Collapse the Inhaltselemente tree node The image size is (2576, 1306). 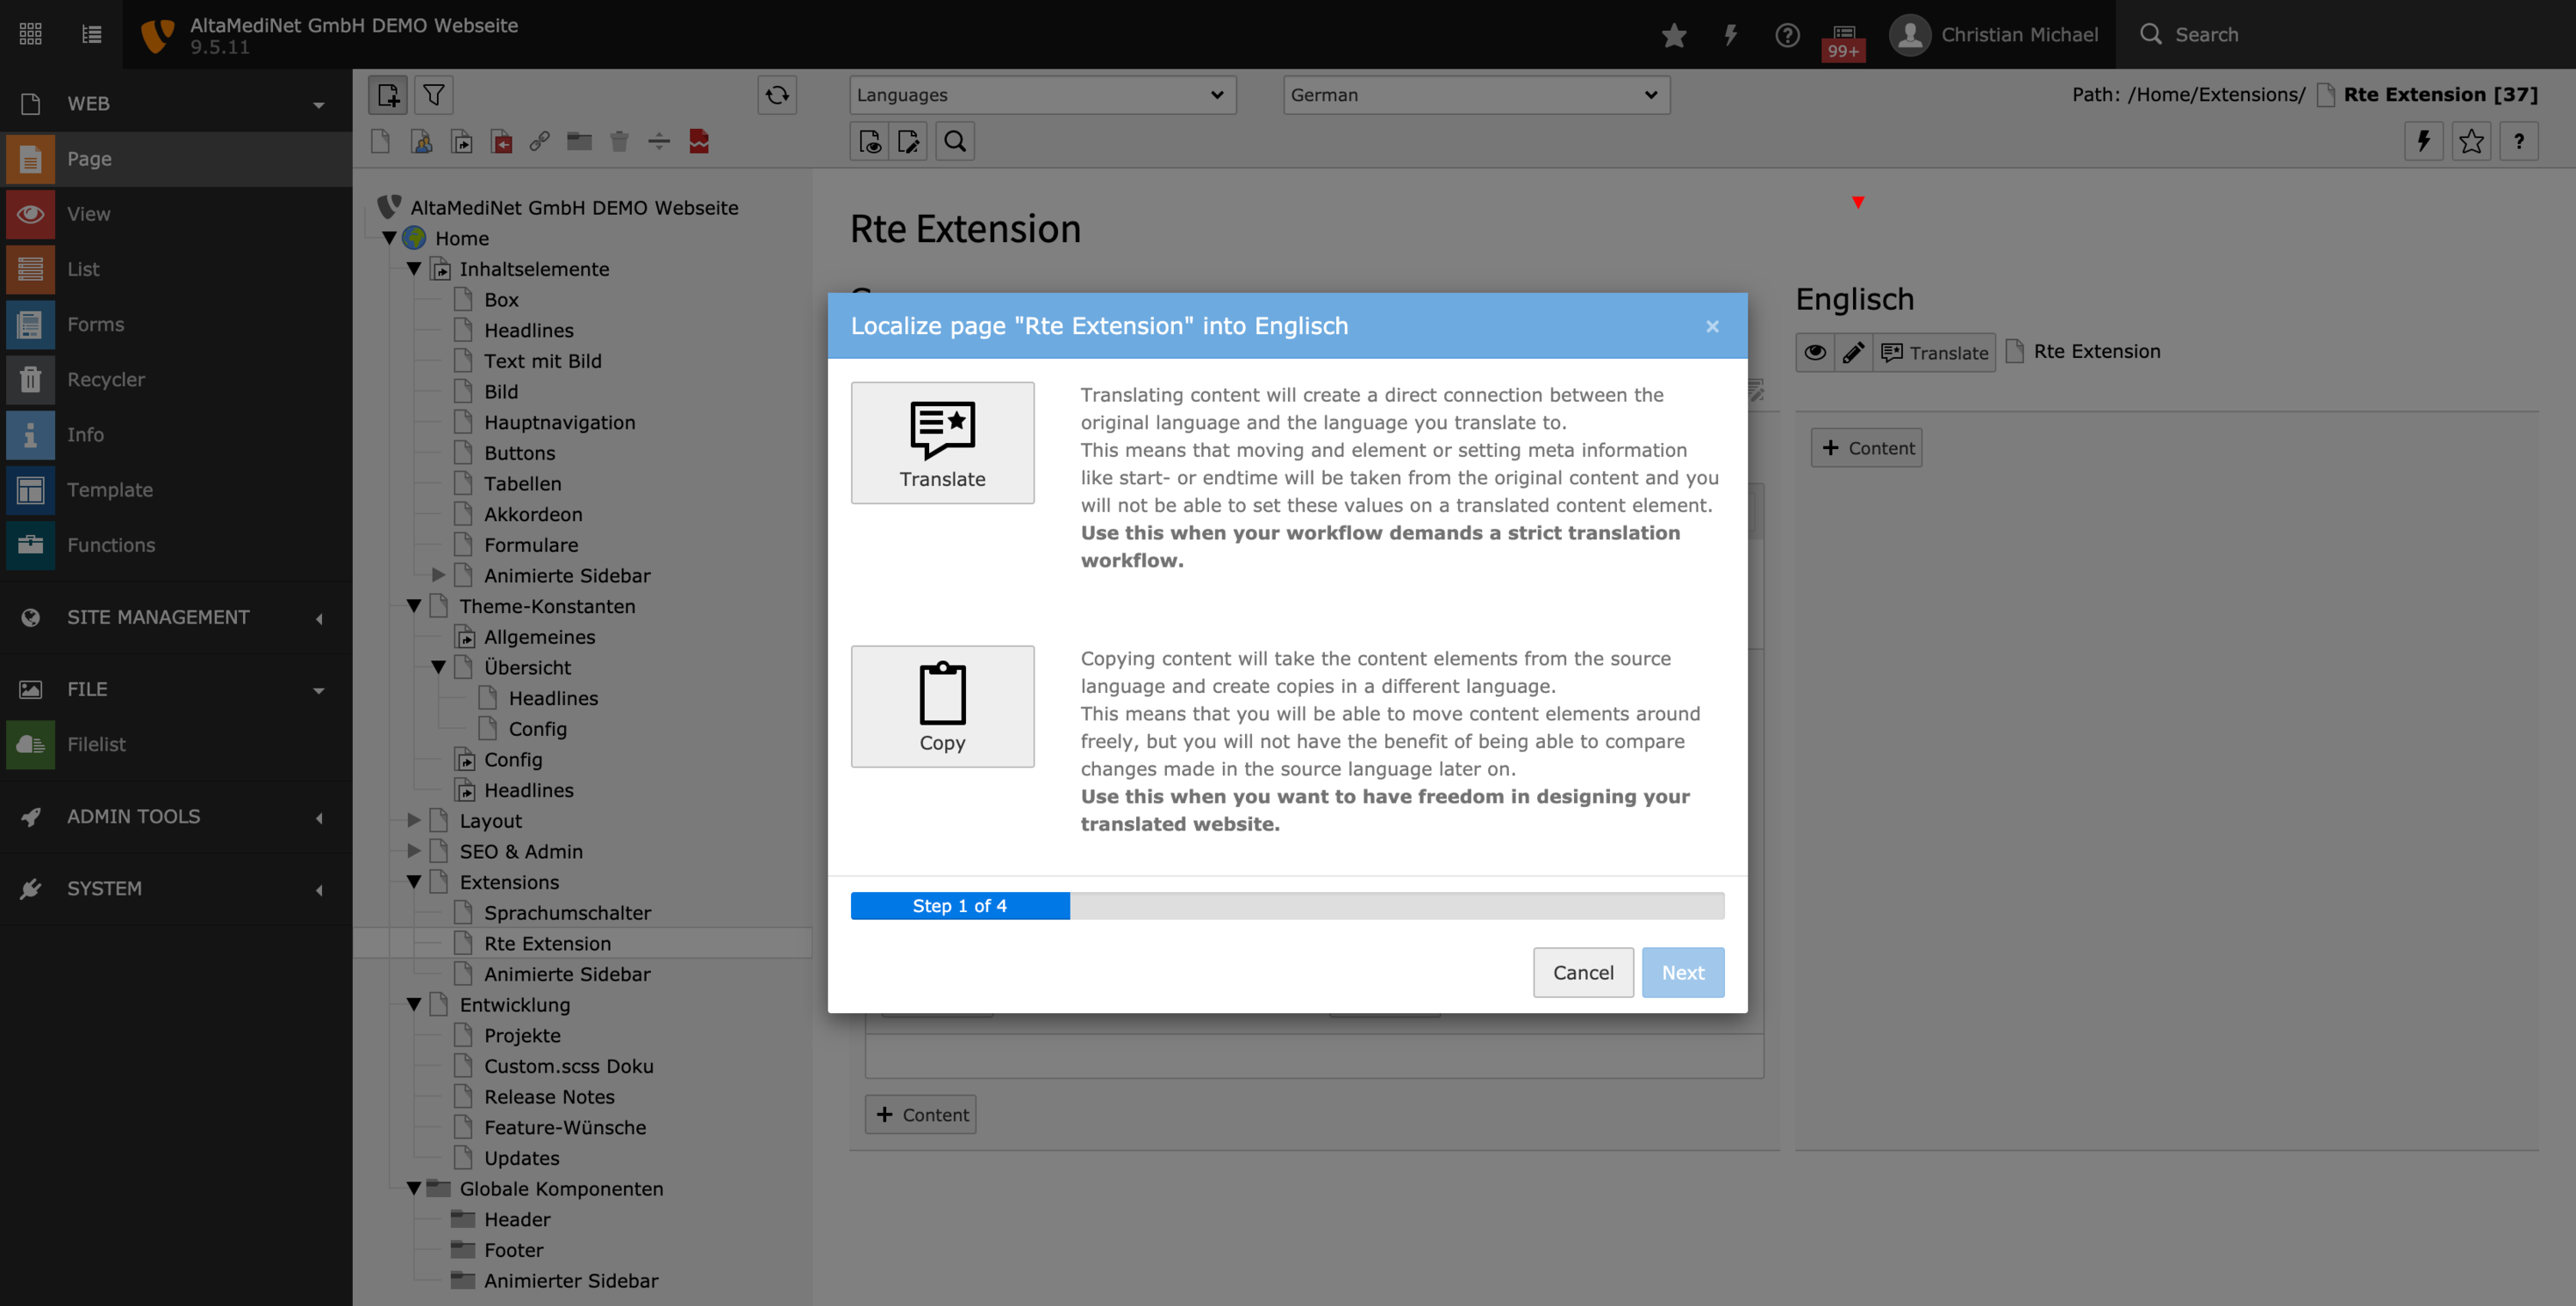coord(414,268)
